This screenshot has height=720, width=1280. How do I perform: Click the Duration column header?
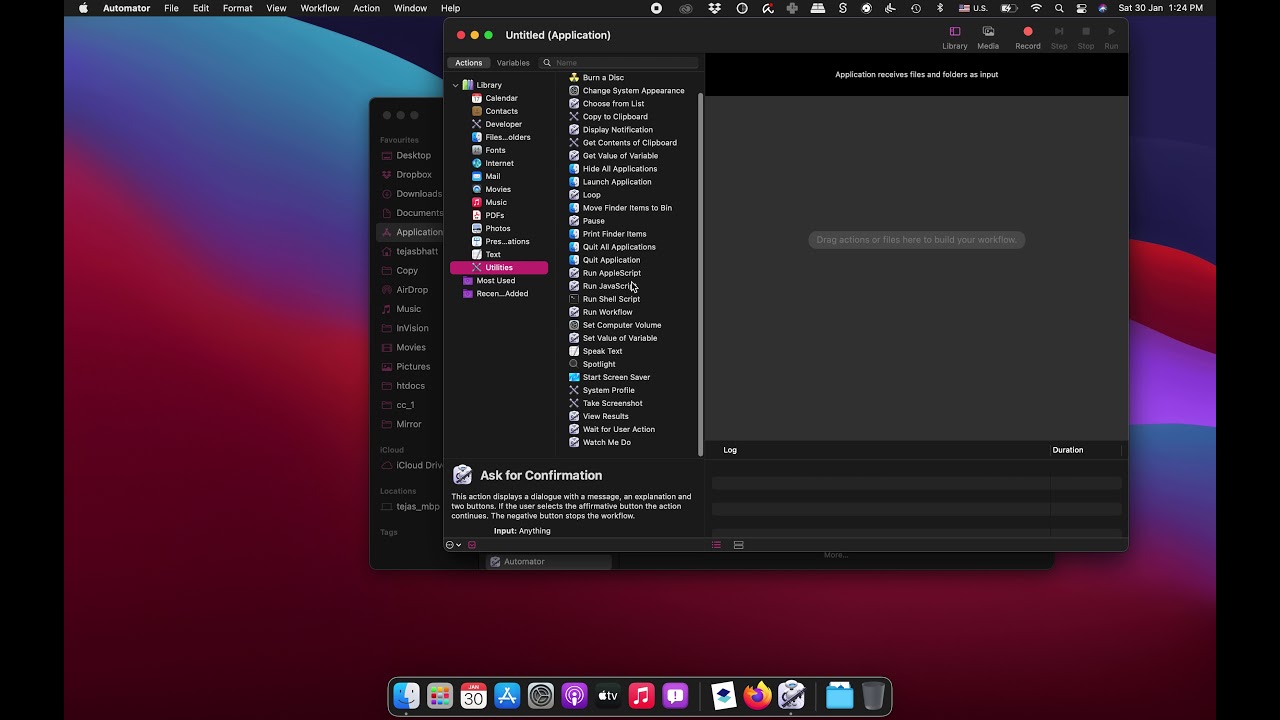point(1067,450)
